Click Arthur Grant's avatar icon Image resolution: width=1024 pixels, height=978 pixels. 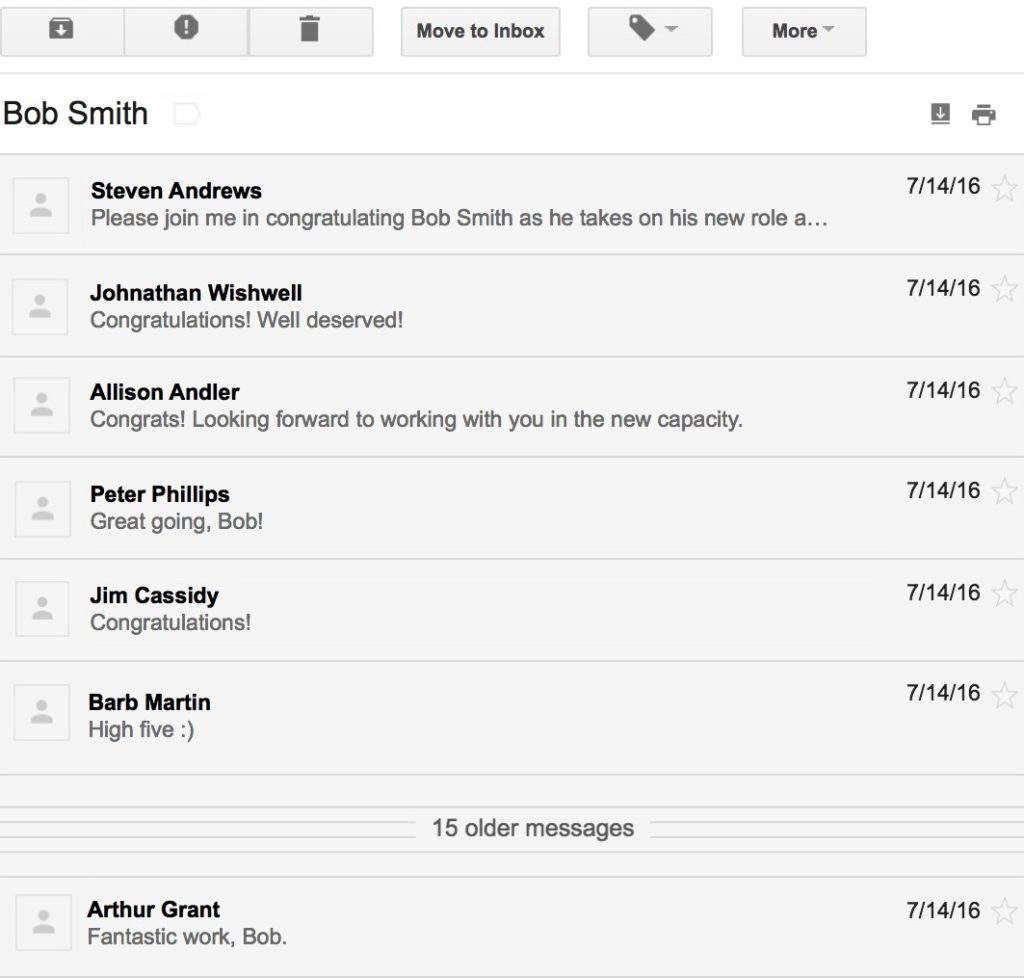43,922
